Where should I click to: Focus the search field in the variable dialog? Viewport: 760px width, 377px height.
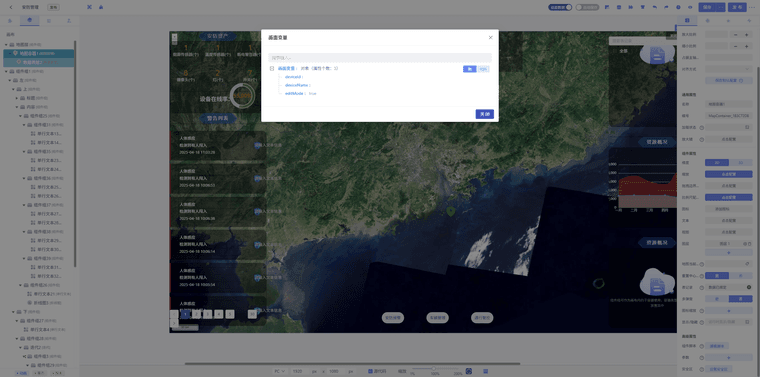click(380, 58)
